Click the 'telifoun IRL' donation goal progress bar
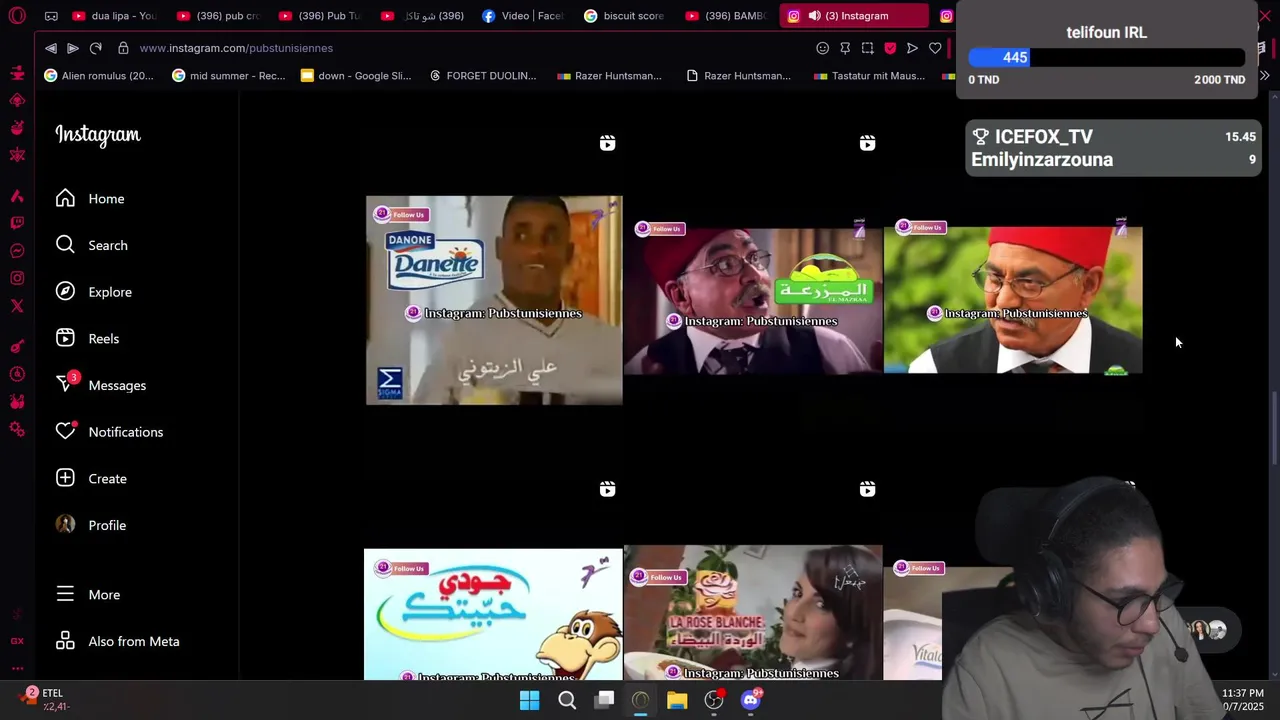1280x720 pixels. click(x=1107, y=58)
